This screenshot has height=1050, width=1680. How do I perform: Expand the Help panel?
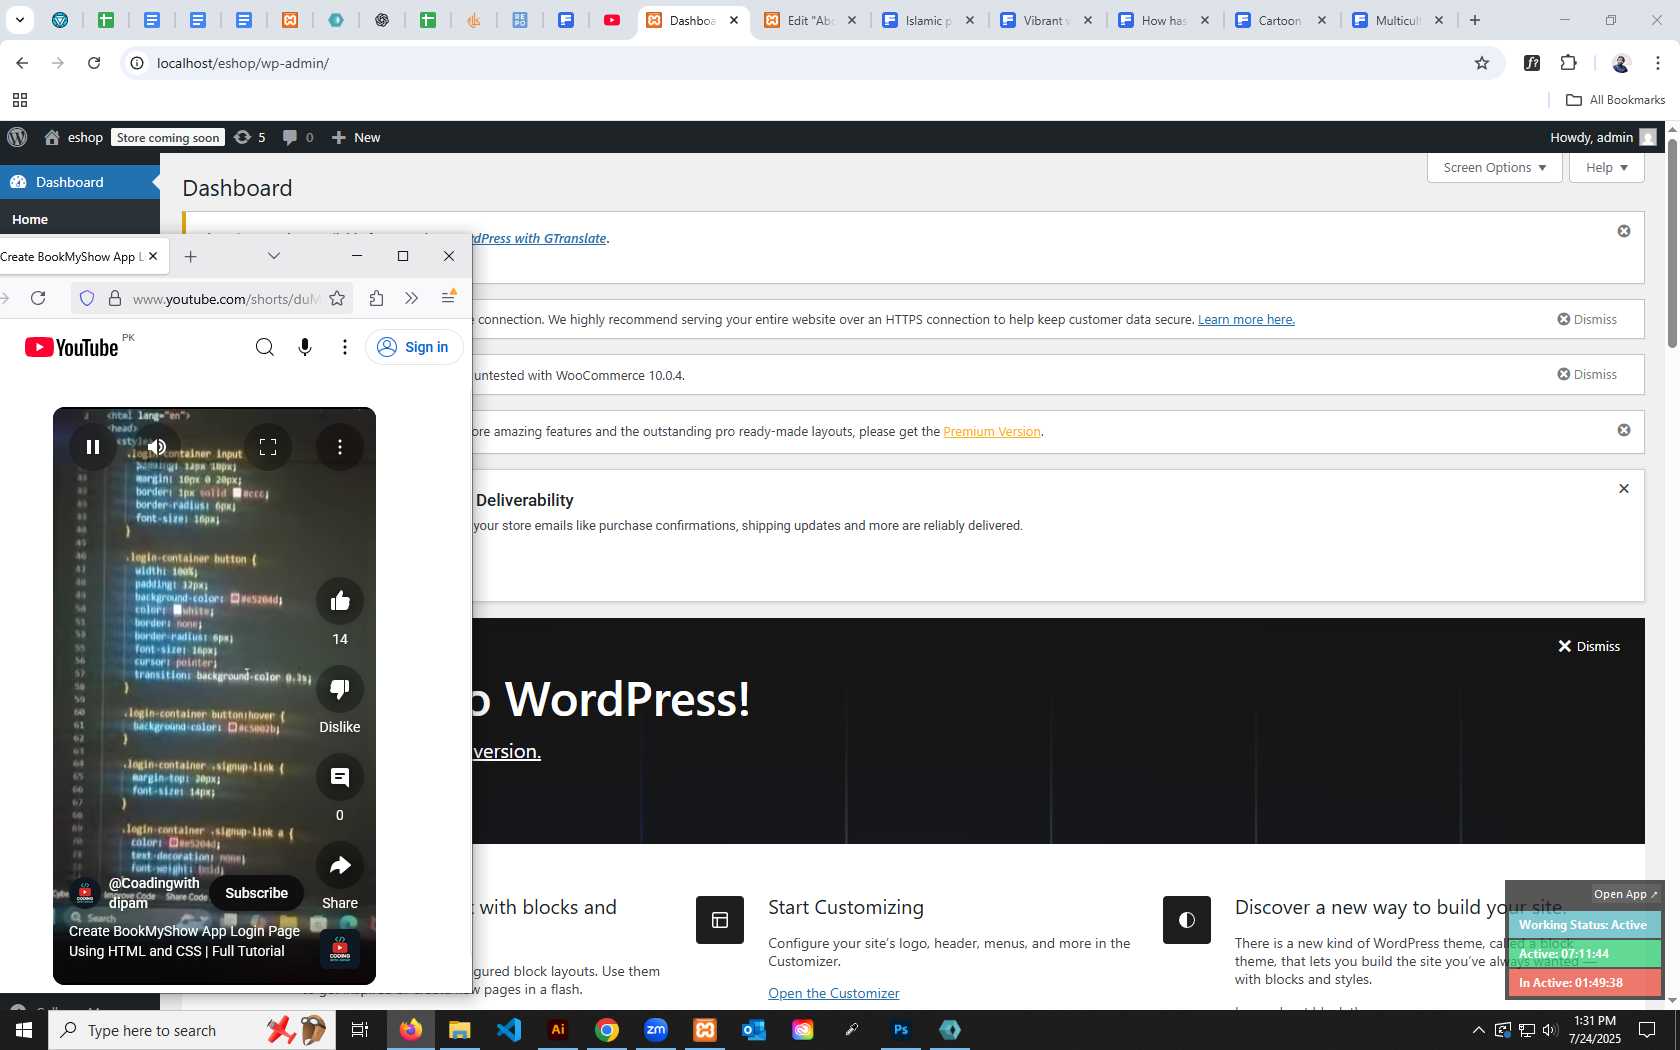tap(1607, 167)
